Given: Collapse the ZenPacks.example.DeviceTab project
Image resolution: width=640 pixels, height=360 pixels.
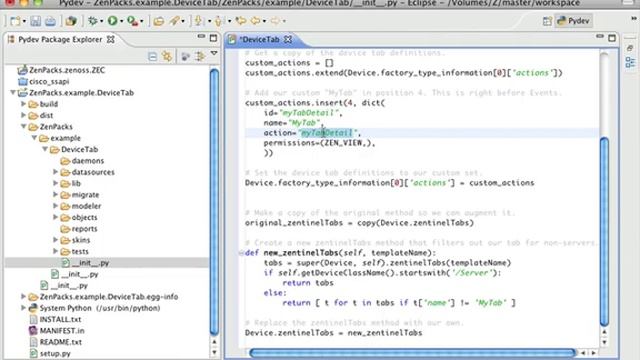Looking at the screenshot, I should [x=13, y=93].
